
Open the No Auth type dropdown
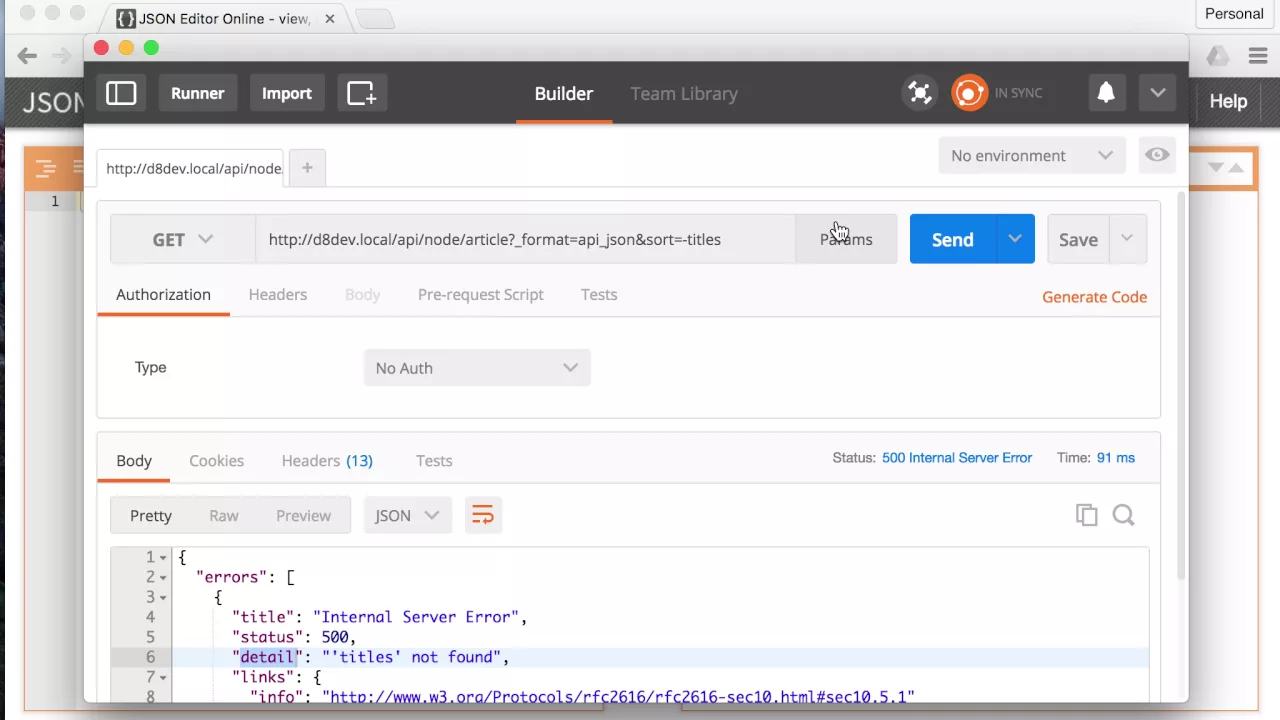[x=477, y=367]
